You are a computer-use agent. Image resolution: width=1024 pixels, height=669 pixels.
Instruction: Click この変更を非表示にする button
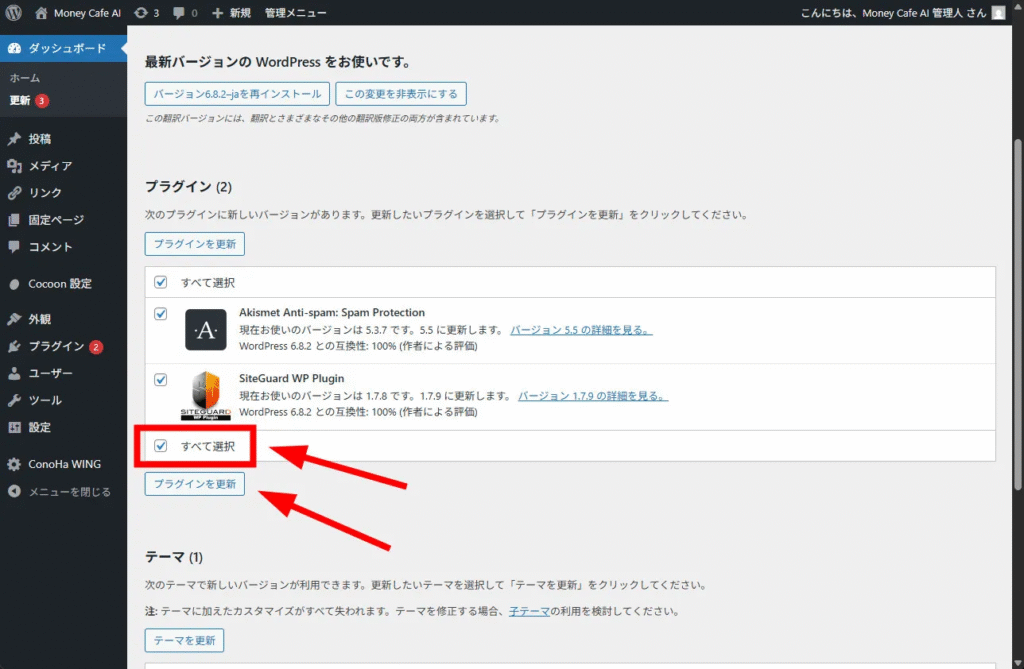point(401,94)
